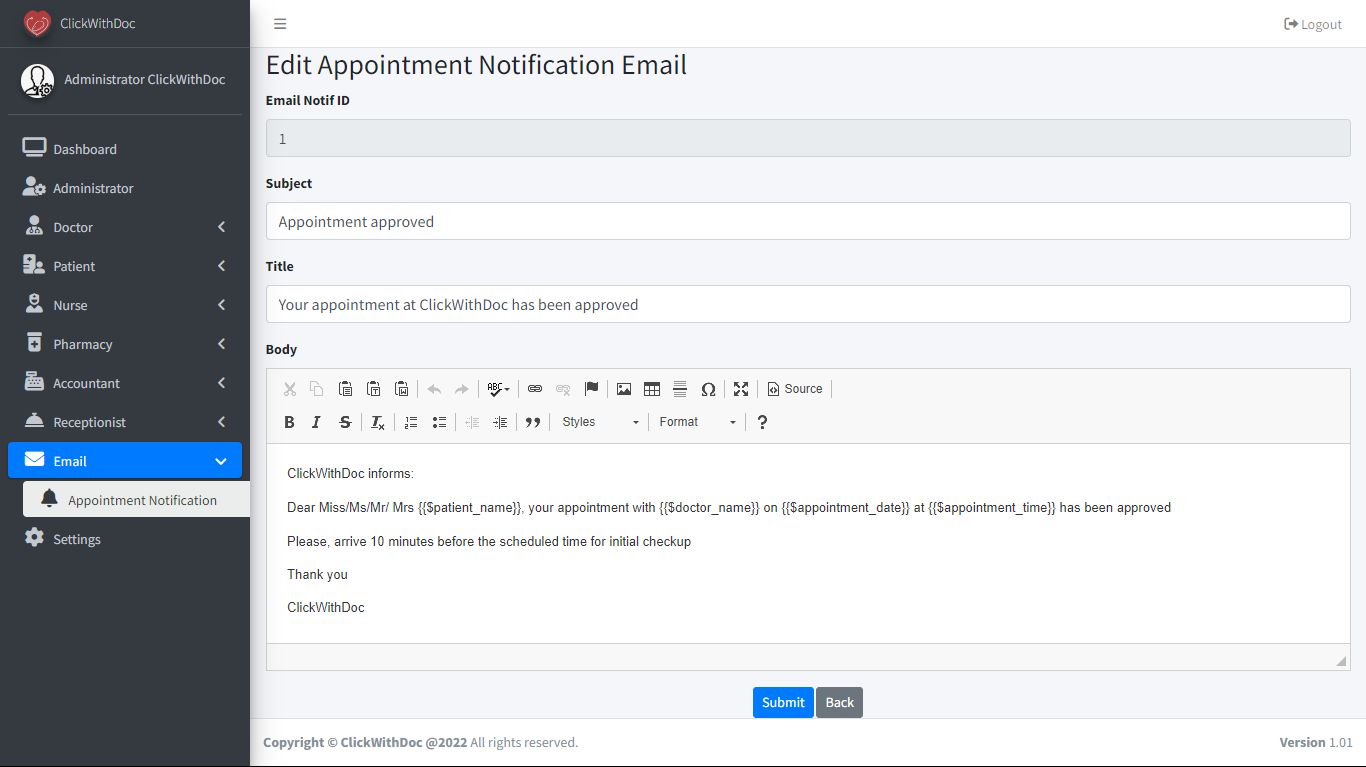
Task: Toggle Source view in the editor
Action: (x=795, y=389)
